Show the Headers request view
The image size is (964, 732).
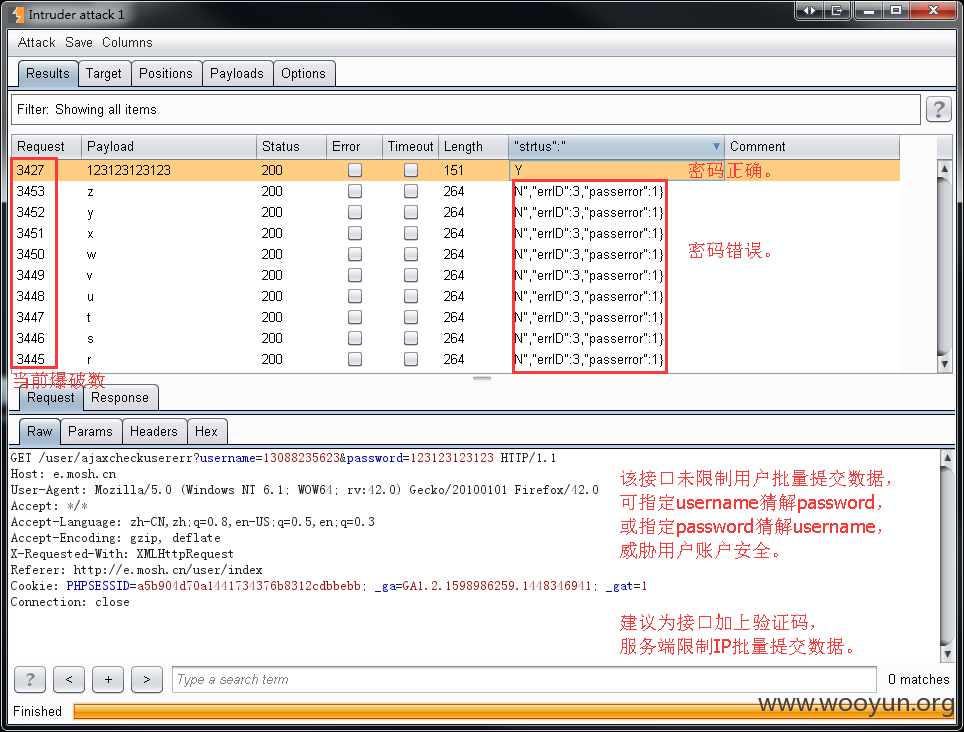click(x=154, y=431)
